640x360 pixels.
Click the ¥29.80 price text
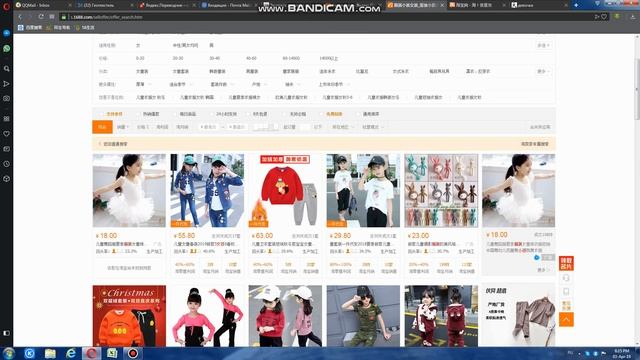coord(340,236)
